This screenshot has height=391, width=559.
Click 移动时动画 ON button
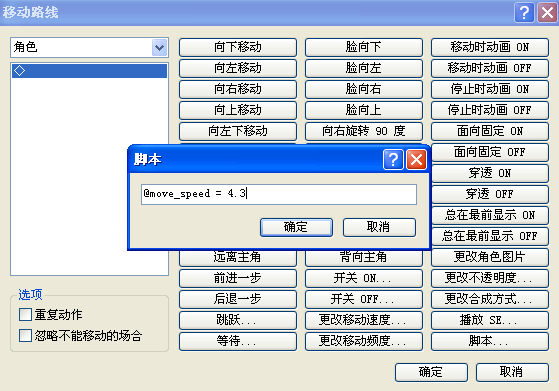[x=490, y=47]
